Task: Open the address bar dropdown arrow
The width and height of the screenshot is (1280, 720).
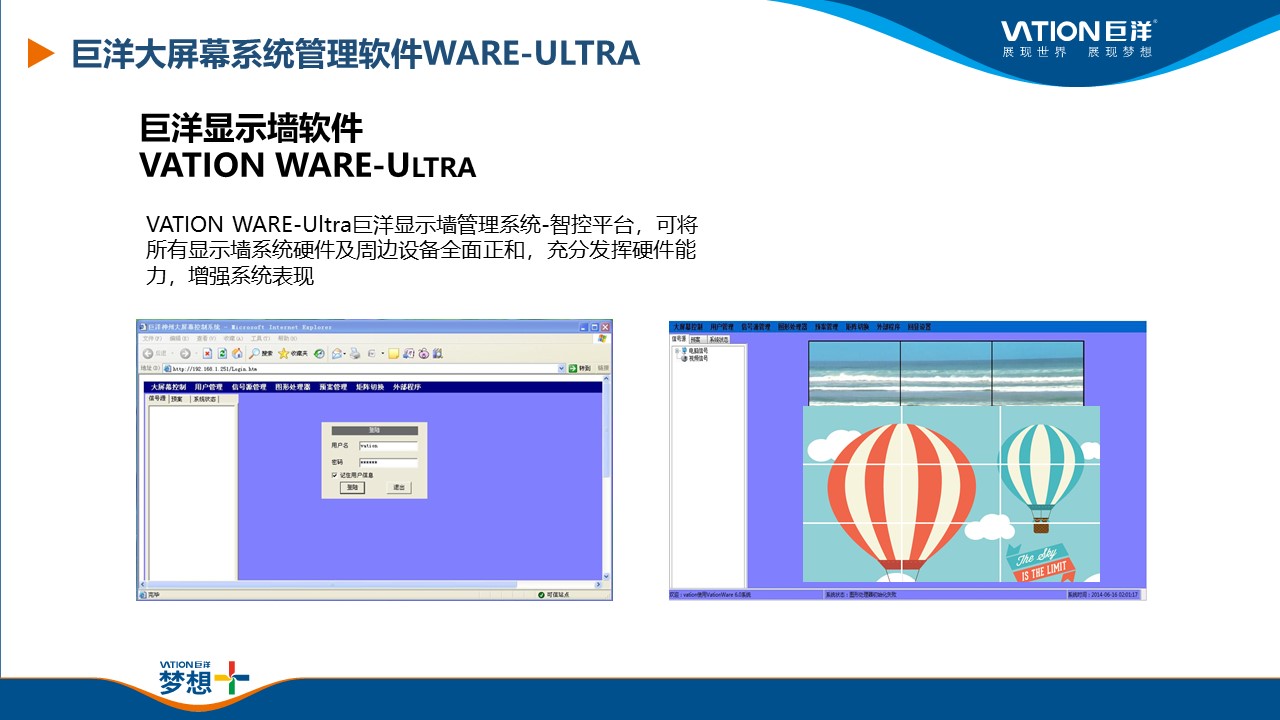Action: coord(561,368)
